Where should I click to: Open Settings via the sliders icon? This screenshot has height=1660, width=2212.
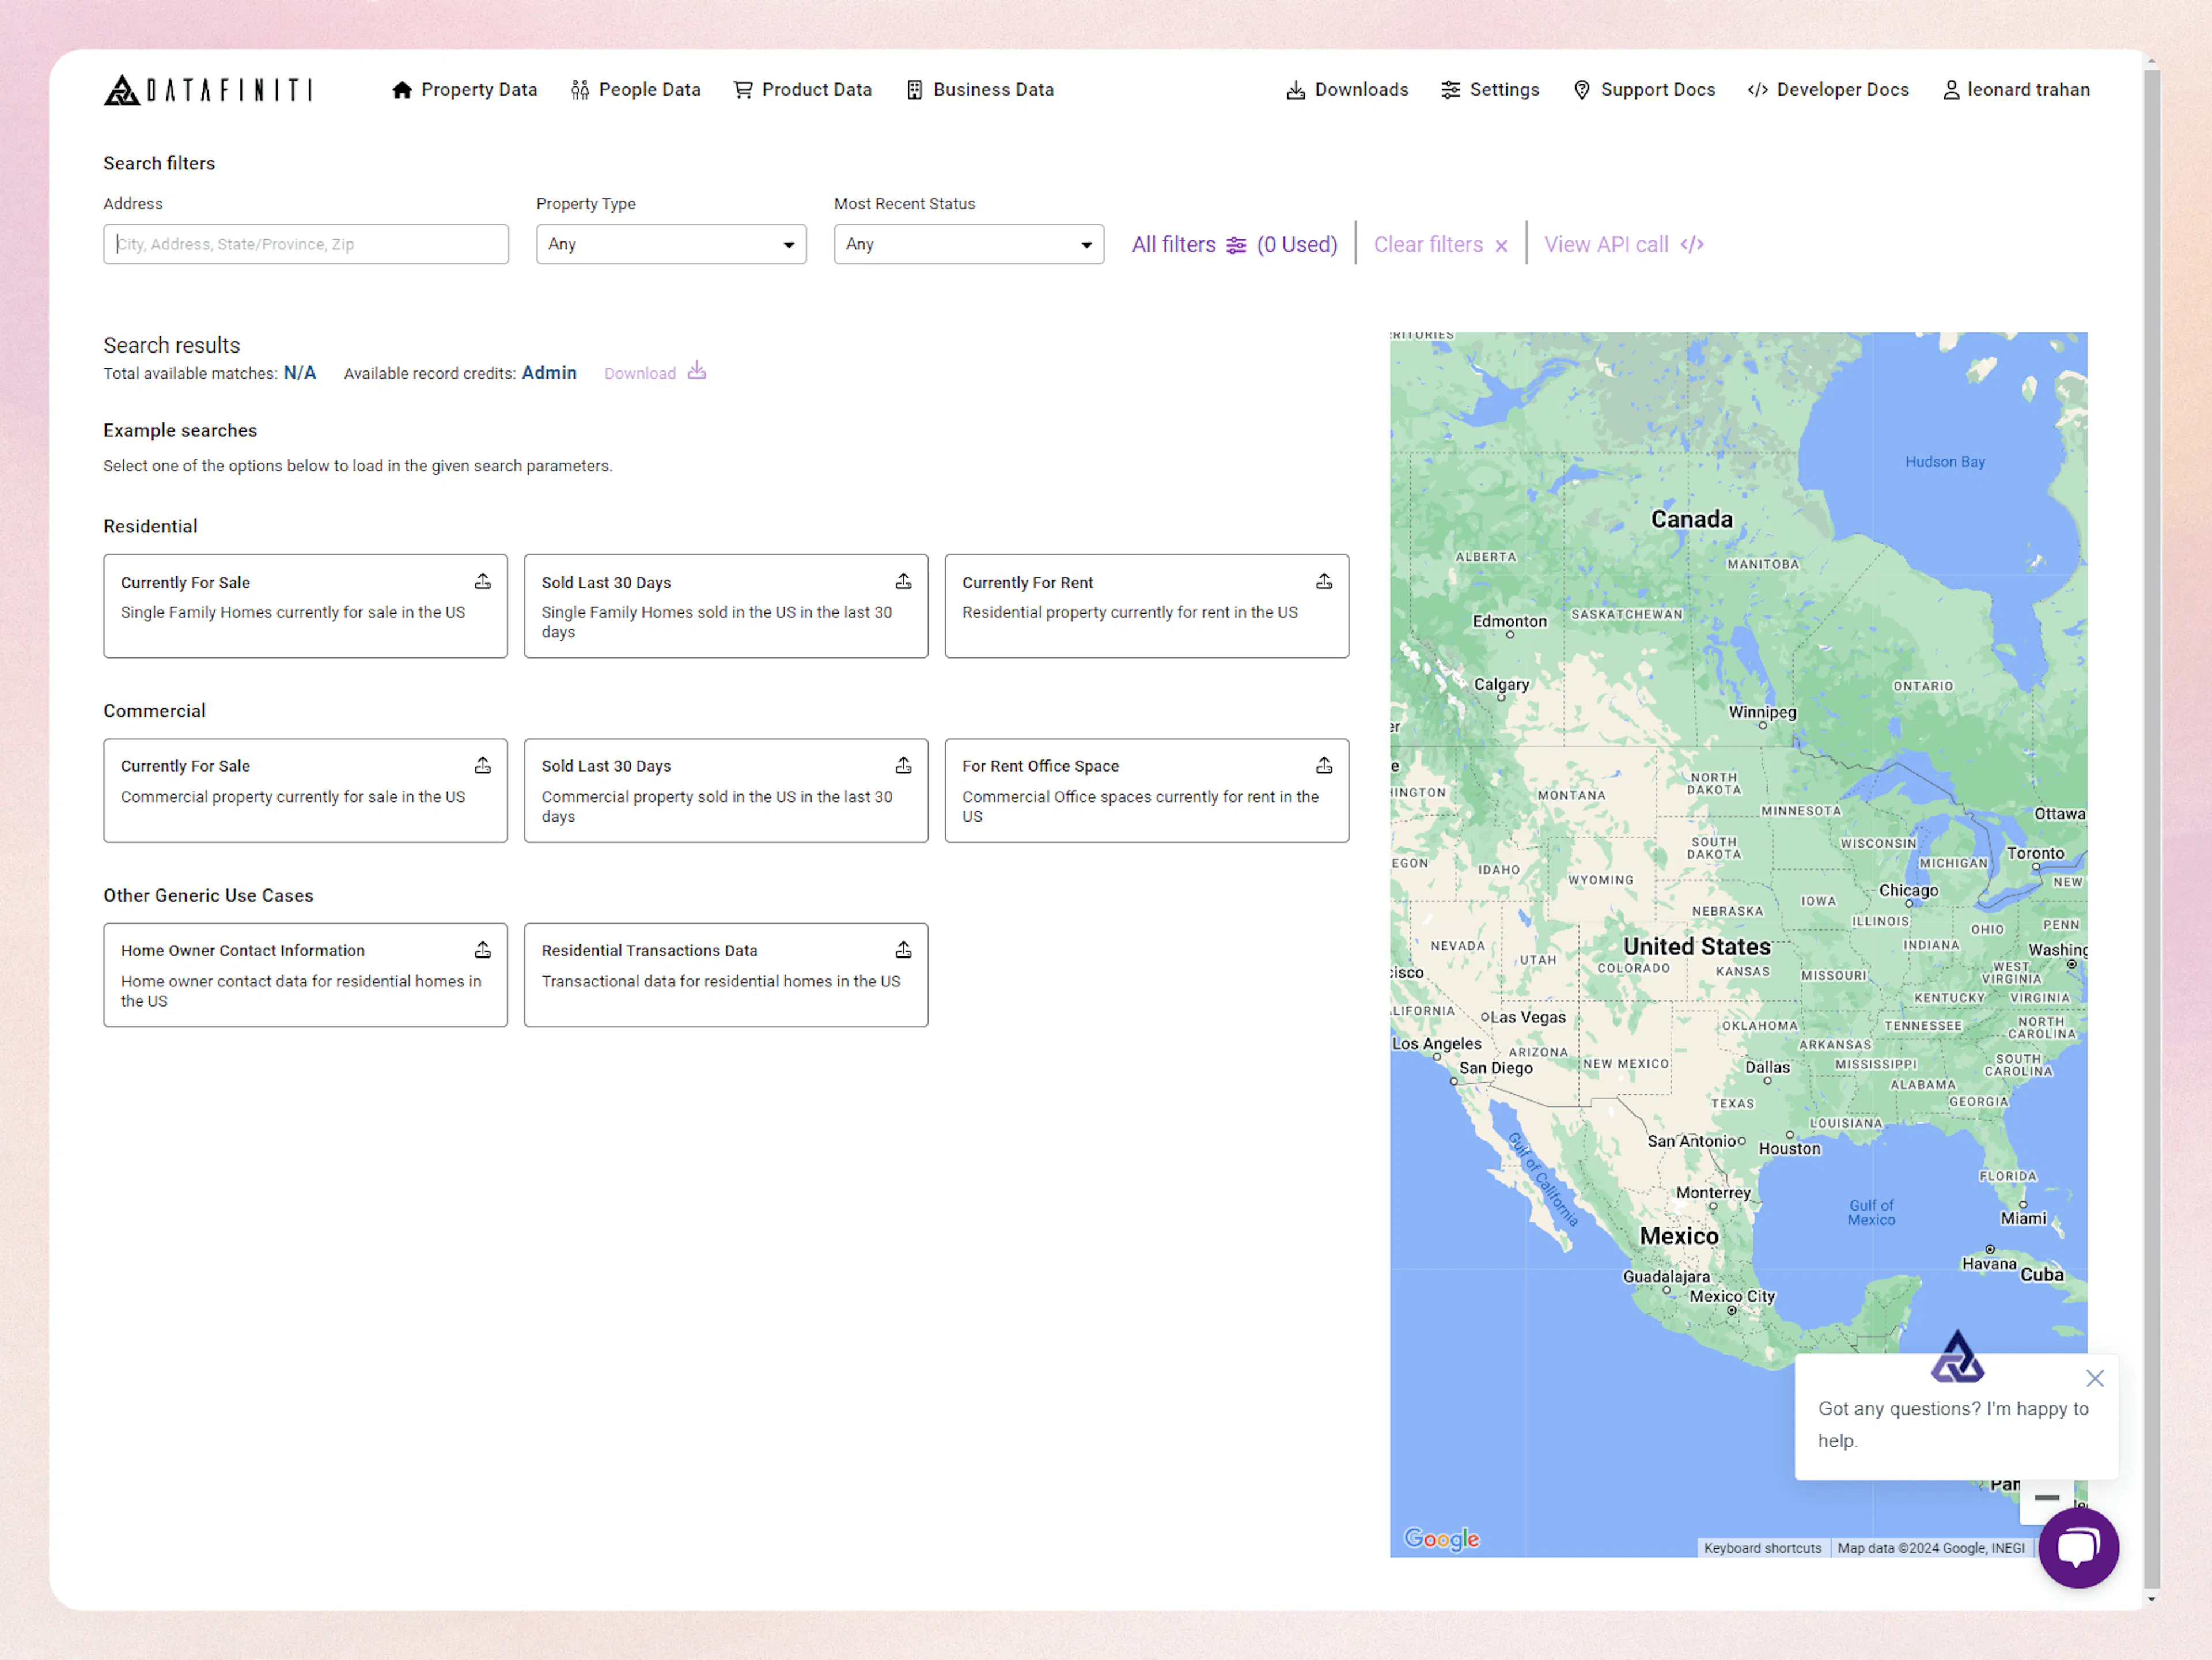[x=1452, y=89]
